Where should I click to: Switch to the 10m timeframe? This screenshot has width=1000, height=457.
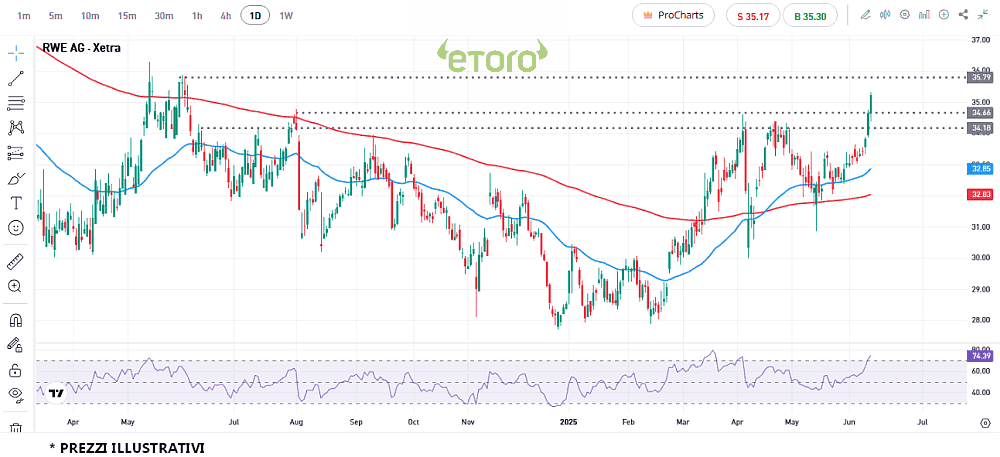click(x=90, y=16)
